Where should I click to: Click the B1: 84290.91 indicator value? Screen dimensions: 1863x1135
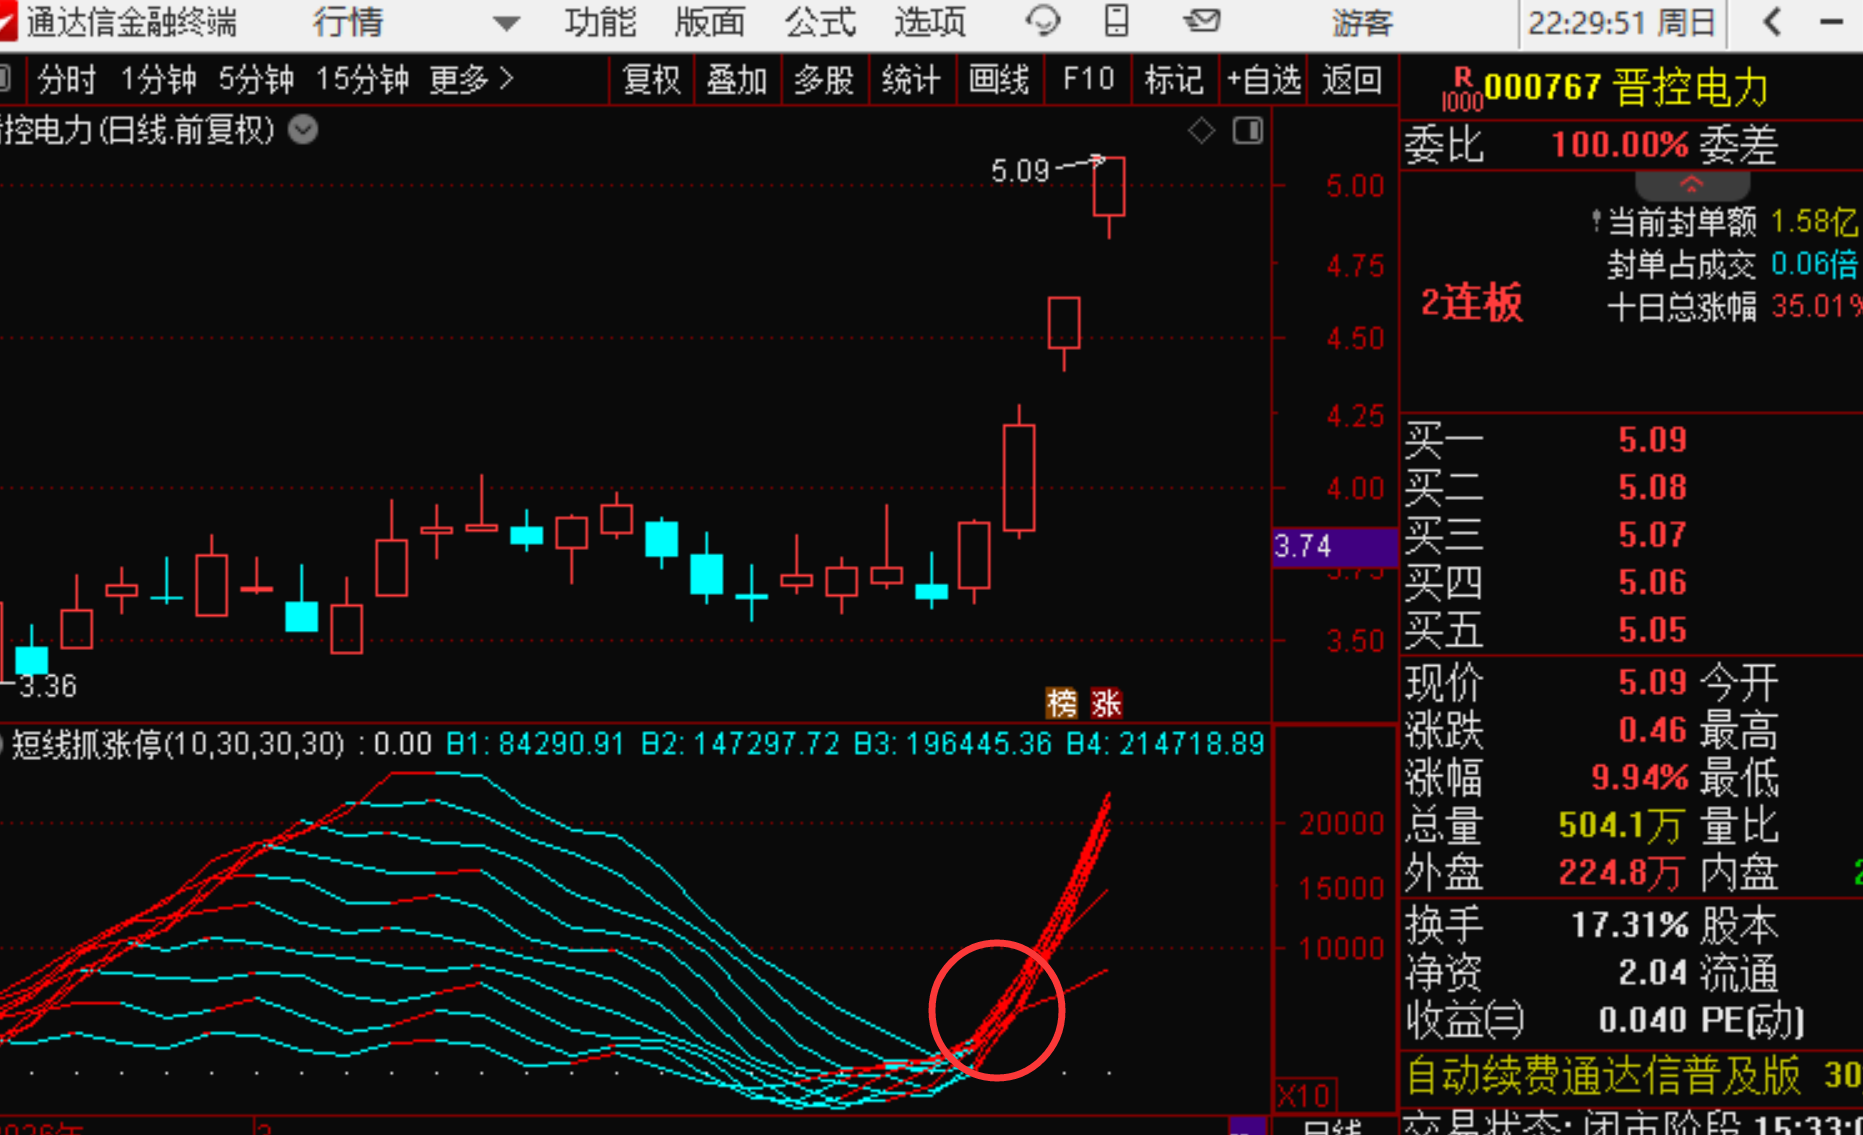[535, 744]
